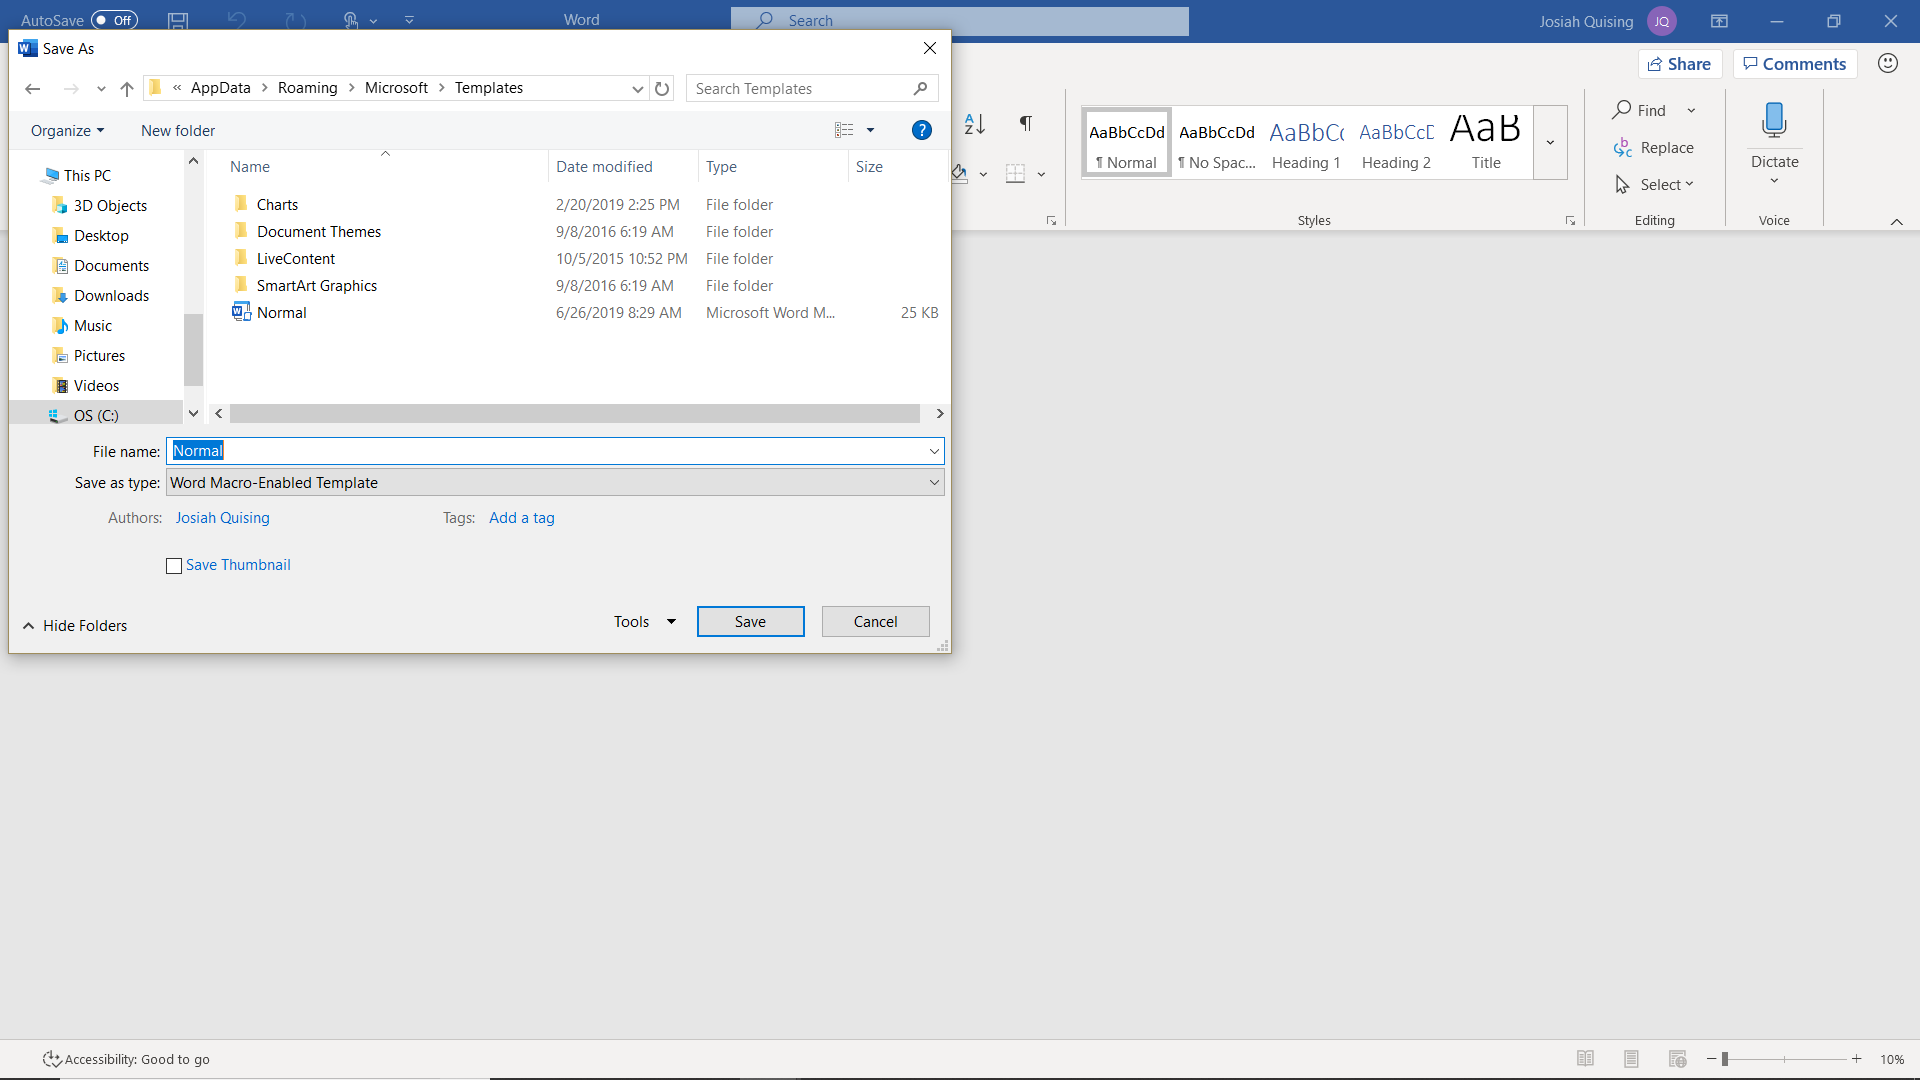Open the Tools menu

pyautogui.click(x=644, y=622)
